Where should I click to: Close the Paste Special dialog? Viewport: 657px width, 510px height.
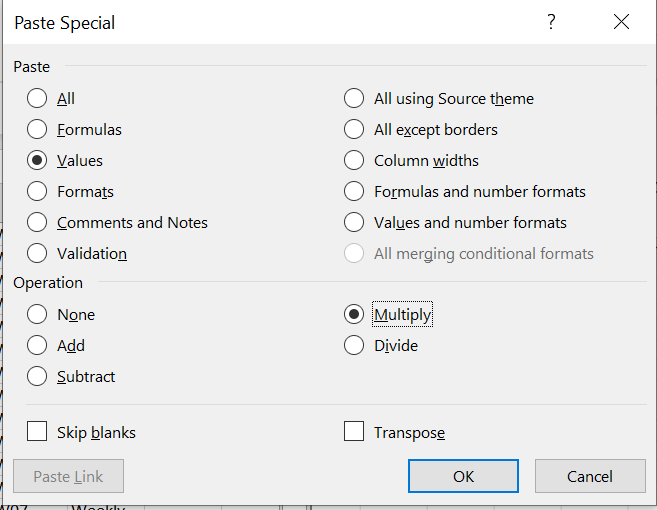tap(621, 22)
